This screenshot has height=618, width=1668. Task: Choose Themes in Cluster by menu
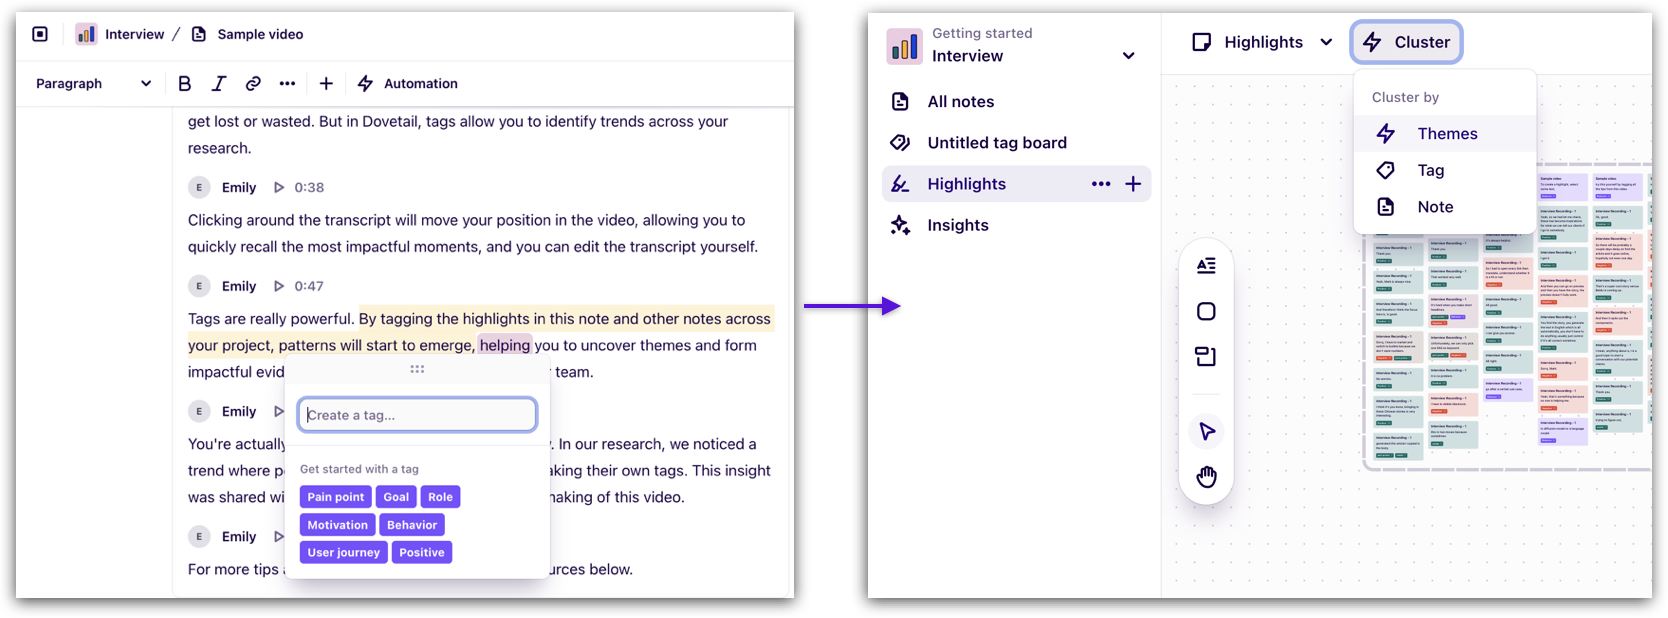(x=1446, y=134)
